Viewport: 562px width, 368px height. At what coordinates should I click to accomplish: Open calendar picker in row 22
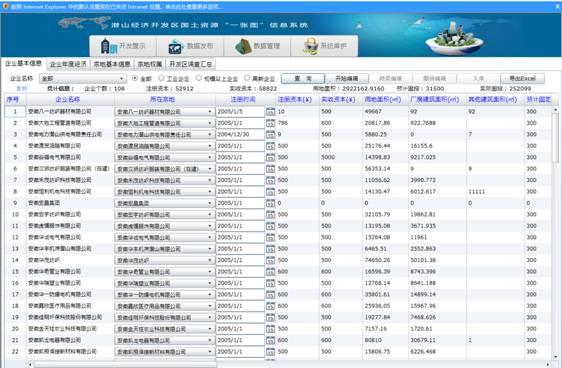coord(270,352)
